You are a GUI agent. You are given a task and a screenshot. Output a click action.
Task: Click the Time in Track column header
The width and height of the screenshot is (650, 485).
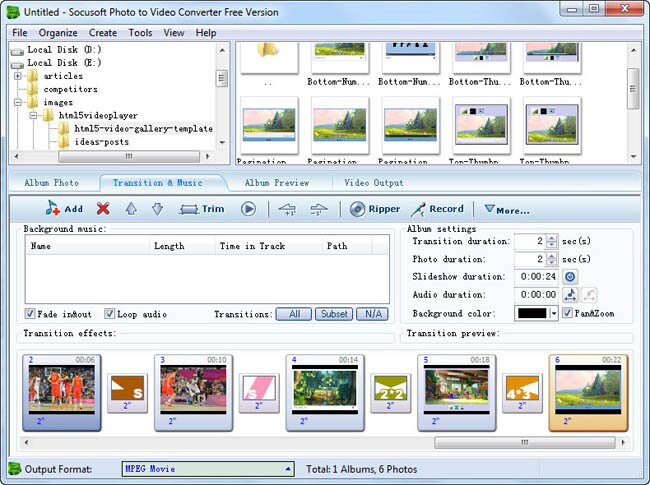269,246
